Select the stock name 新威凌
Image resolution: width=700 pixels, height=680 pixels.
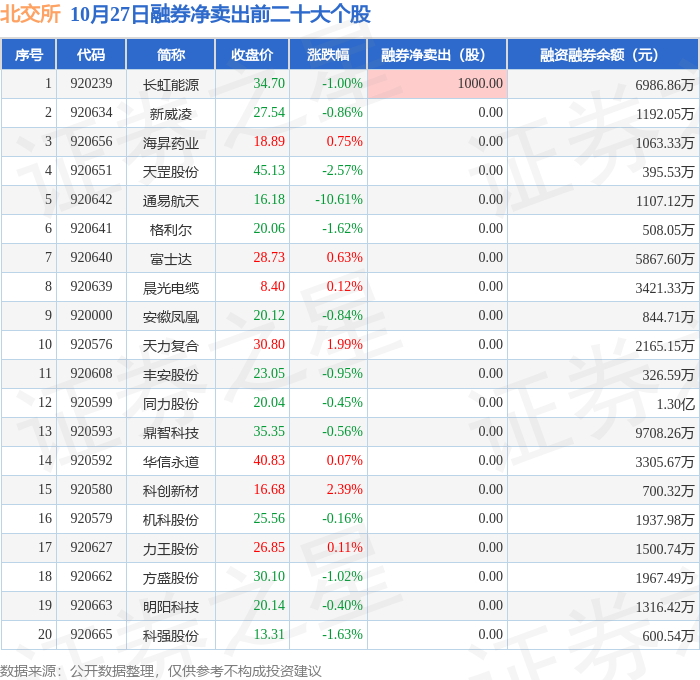171,113
